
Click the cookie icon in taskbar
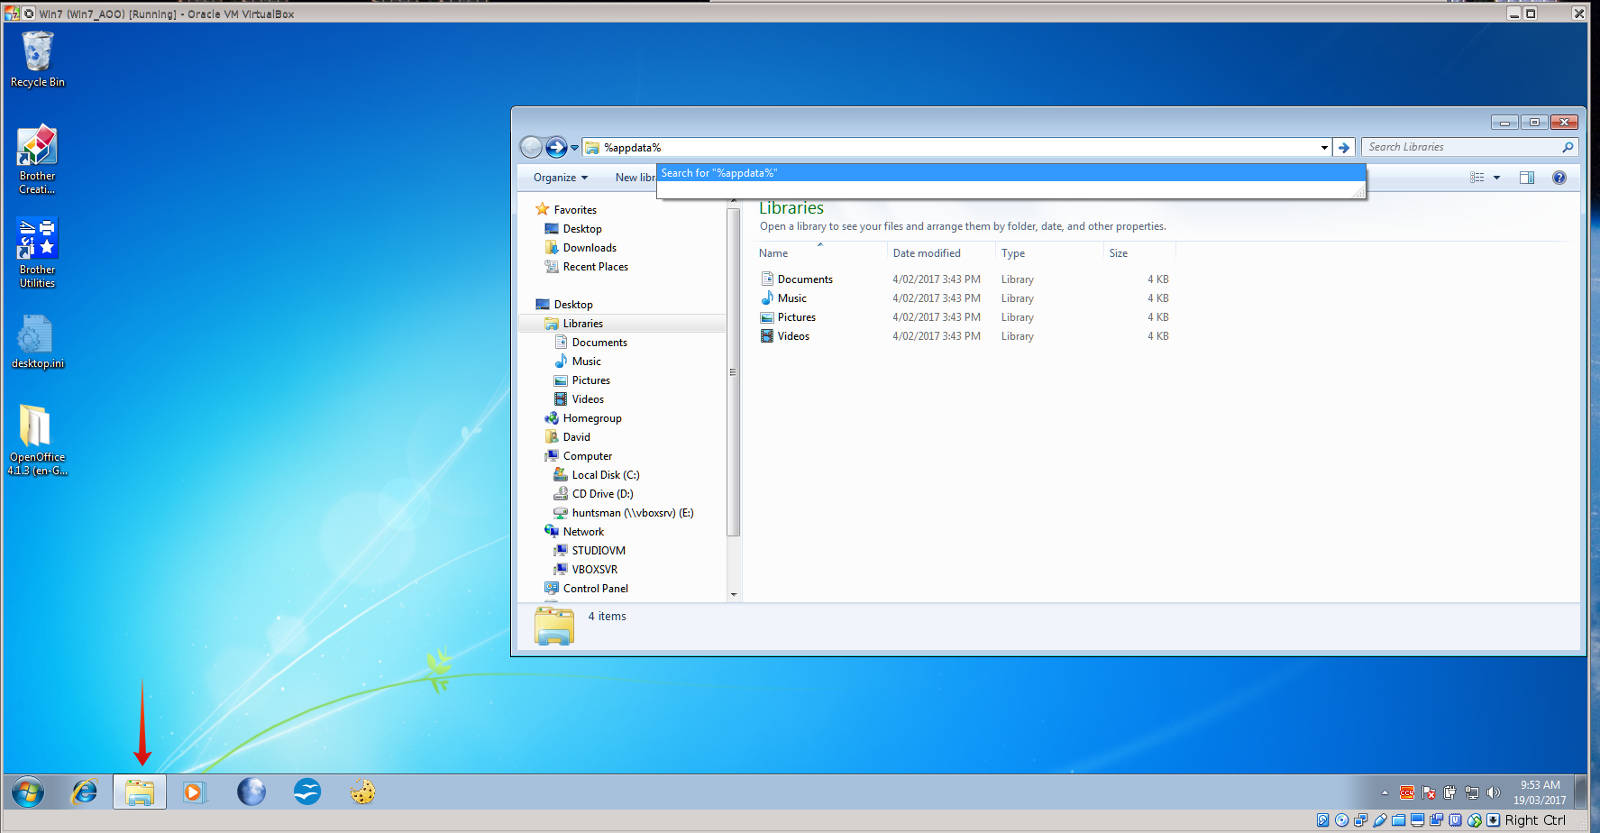click(x=362, y=793)
